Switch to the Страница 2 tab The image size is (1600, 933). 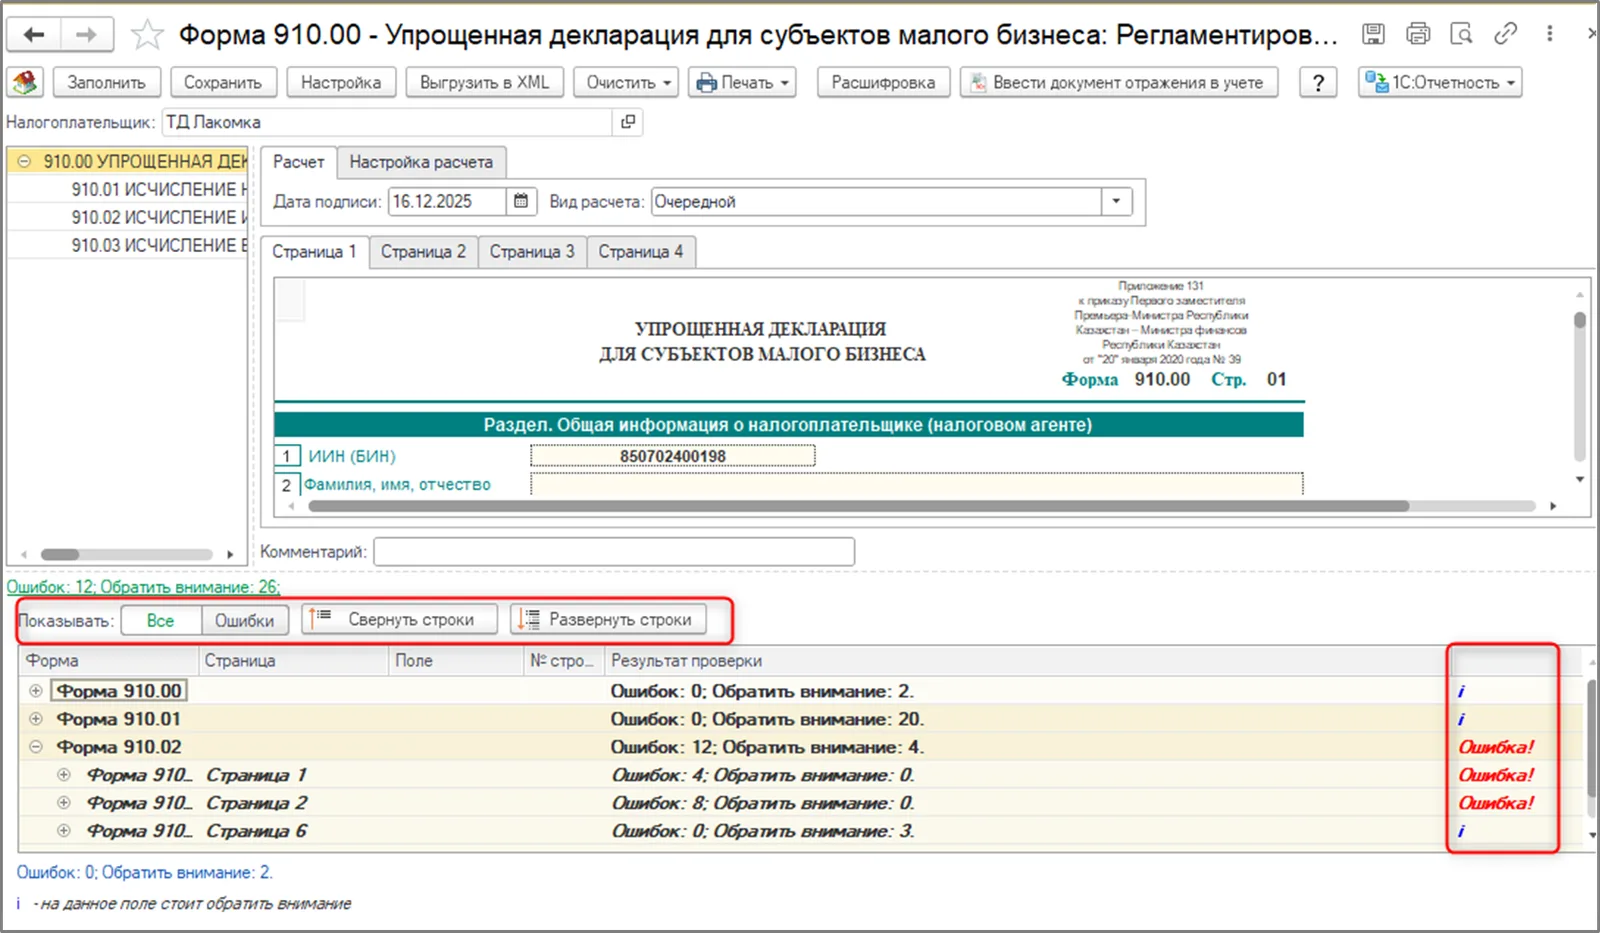(x=423, y=252)
